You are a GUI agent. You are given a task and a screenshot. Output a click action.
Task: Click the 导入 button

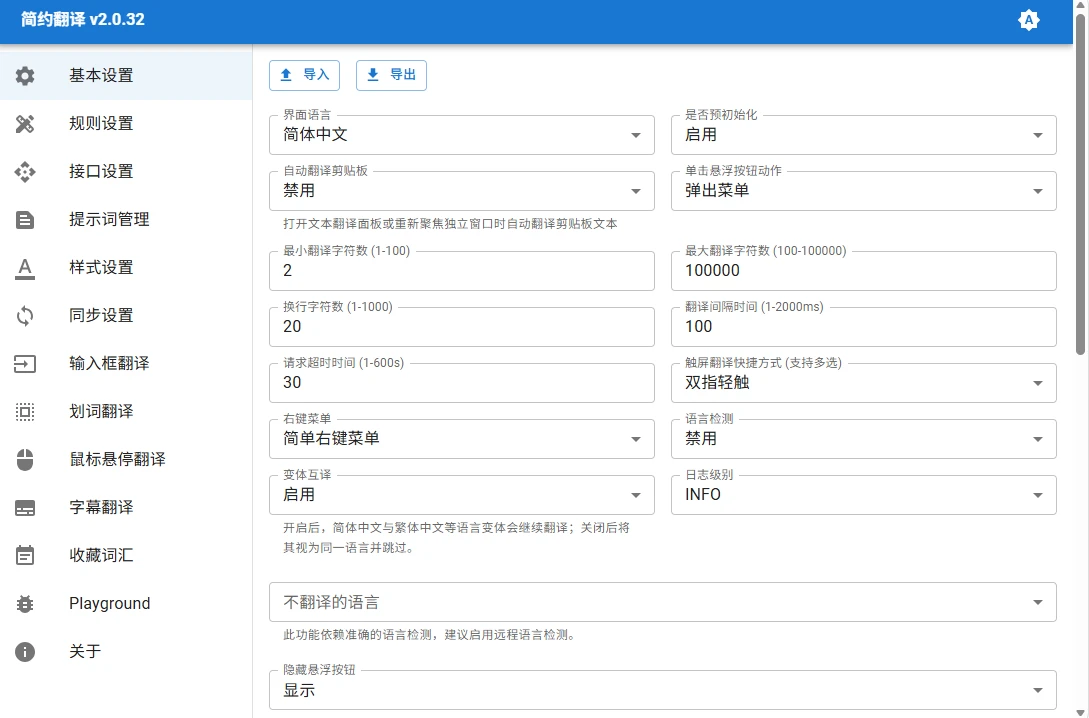304,75
